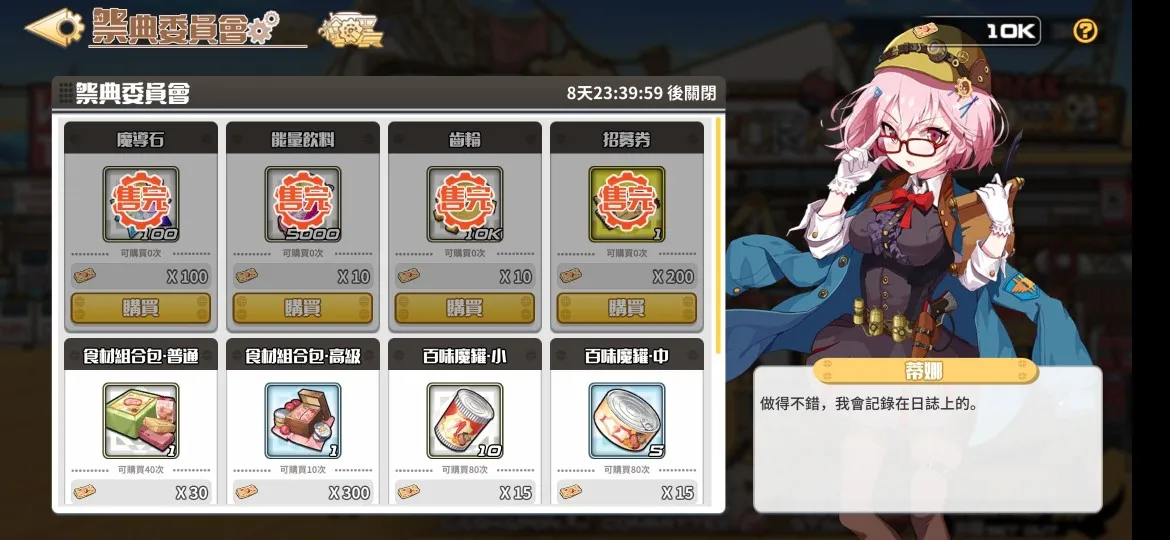The image size is (1170, 540).
Task: Click 購買 button under 能量飲料
Action: tap(303, 308)
